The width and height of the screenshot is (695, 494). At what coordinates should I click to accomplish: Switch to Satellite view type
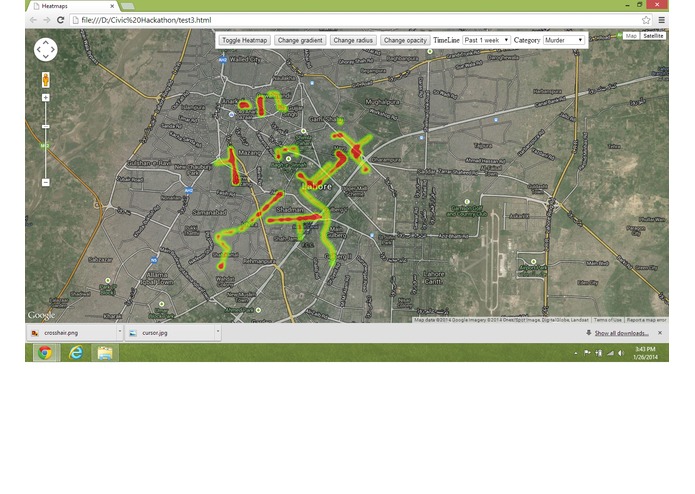pos(653,36)
